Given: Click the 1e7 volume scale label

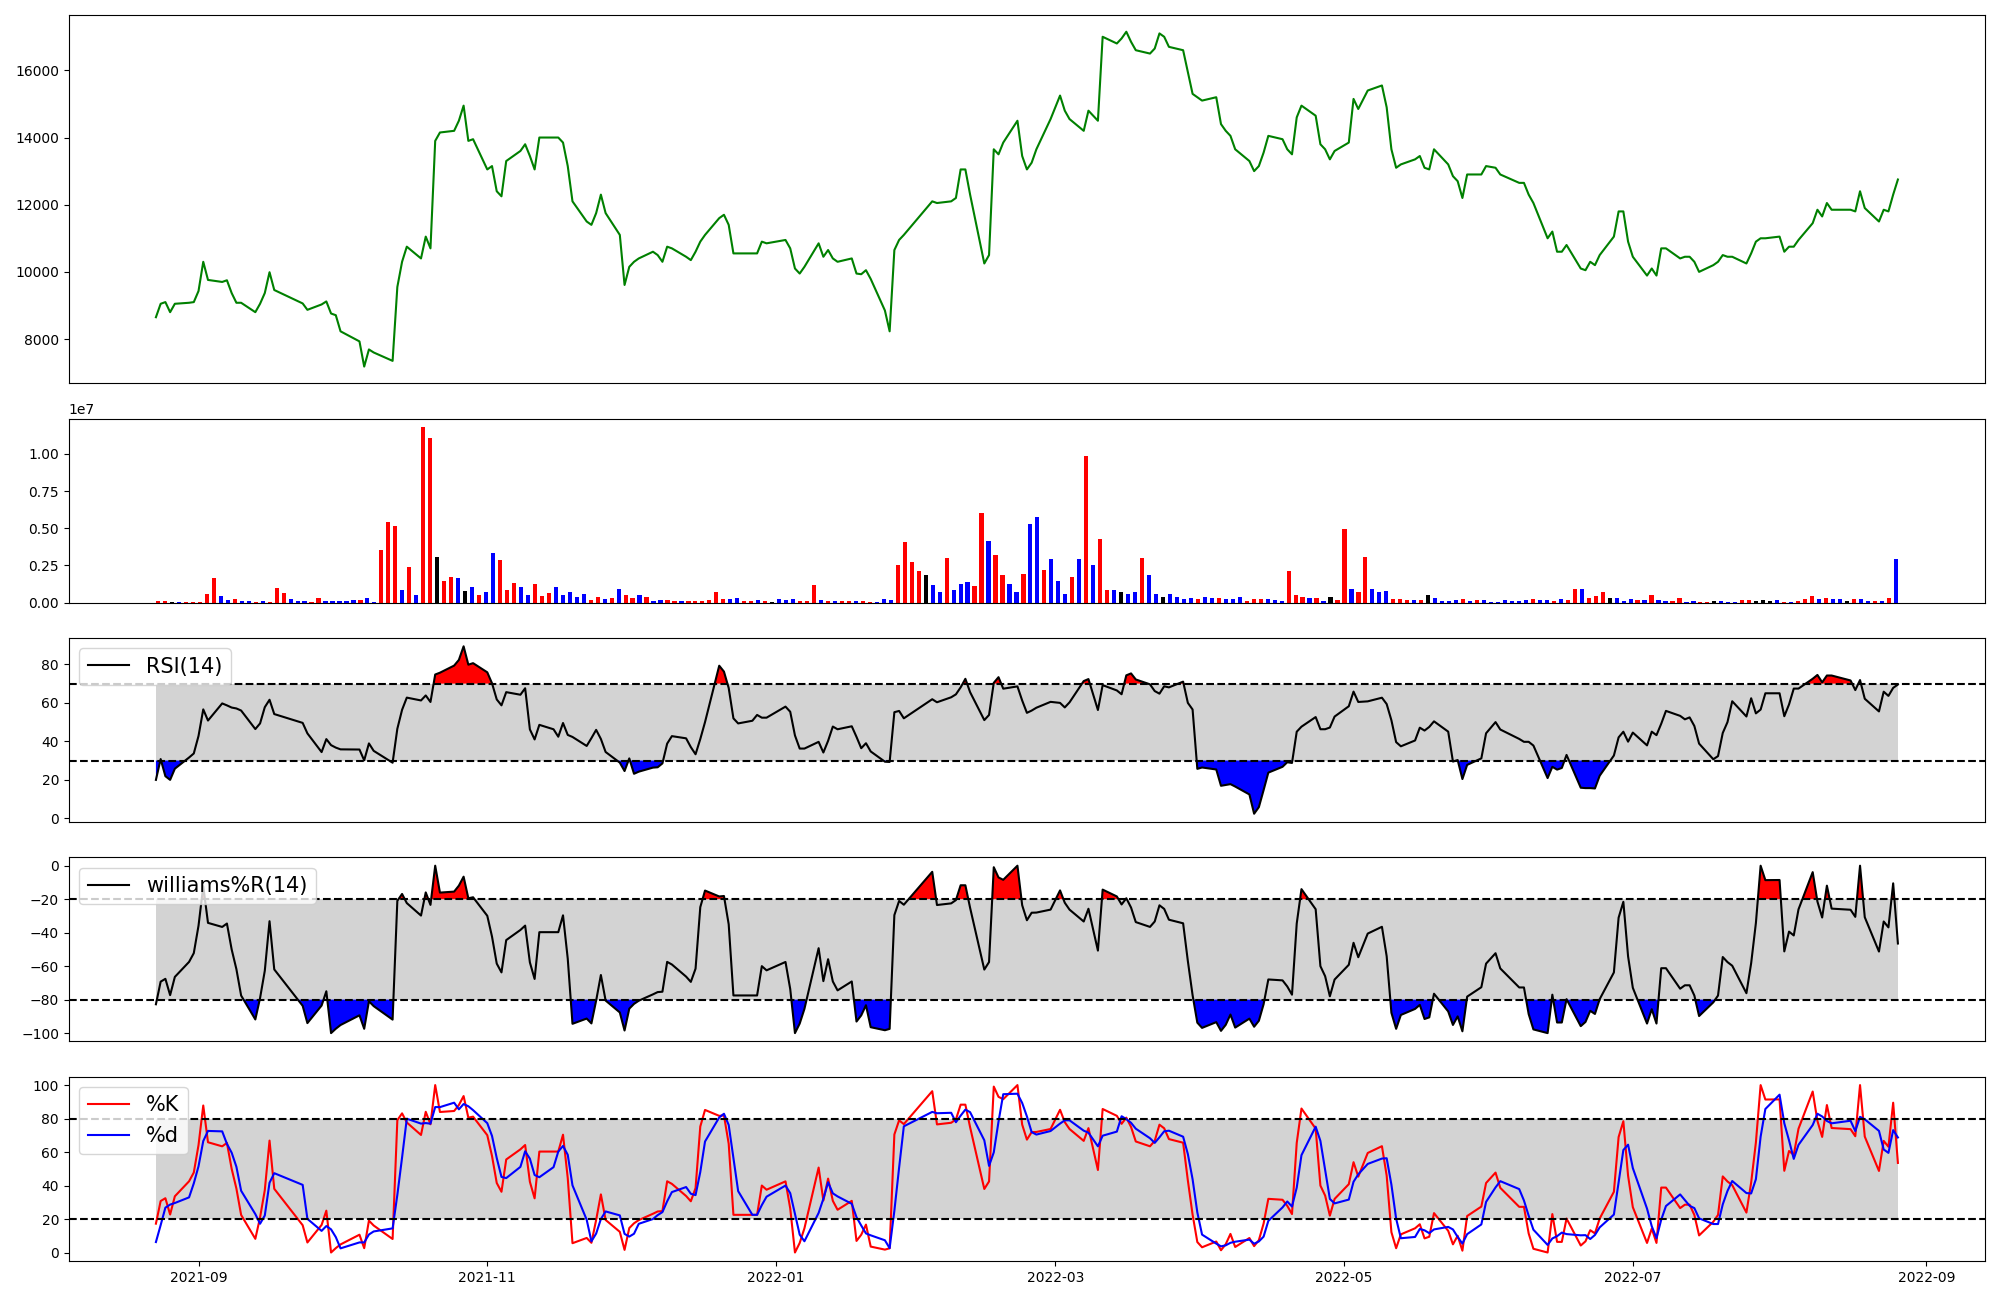Looking at the screenshot, I should (x=81, y=409).
